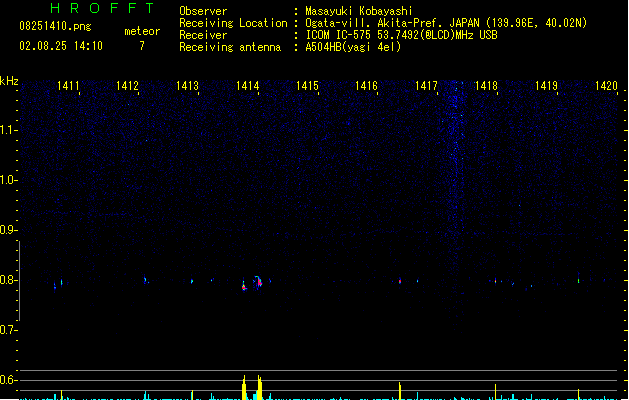The width and height of the screenshot is (629, 400).
Task: Click the 0.6 kHz frequency label
Action: 8,380
